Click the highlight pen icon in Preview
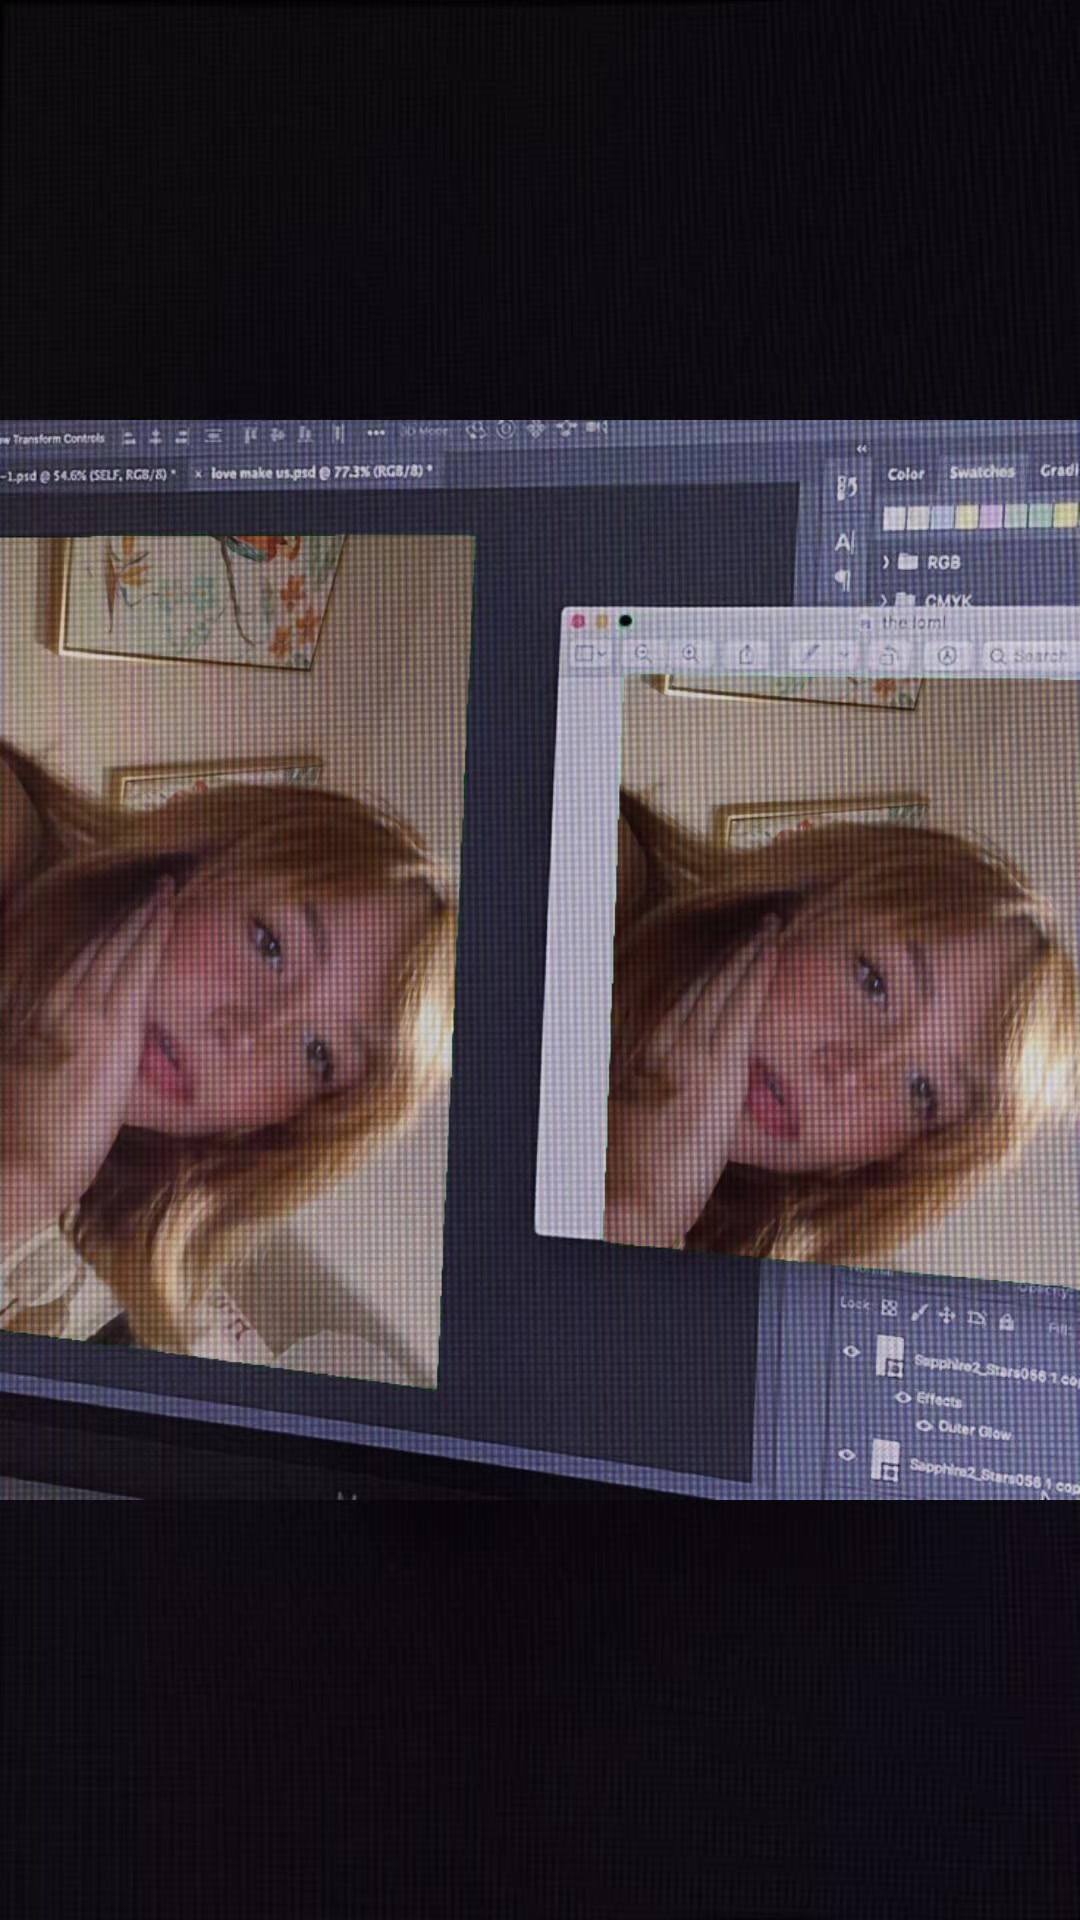 pos(811,654)
